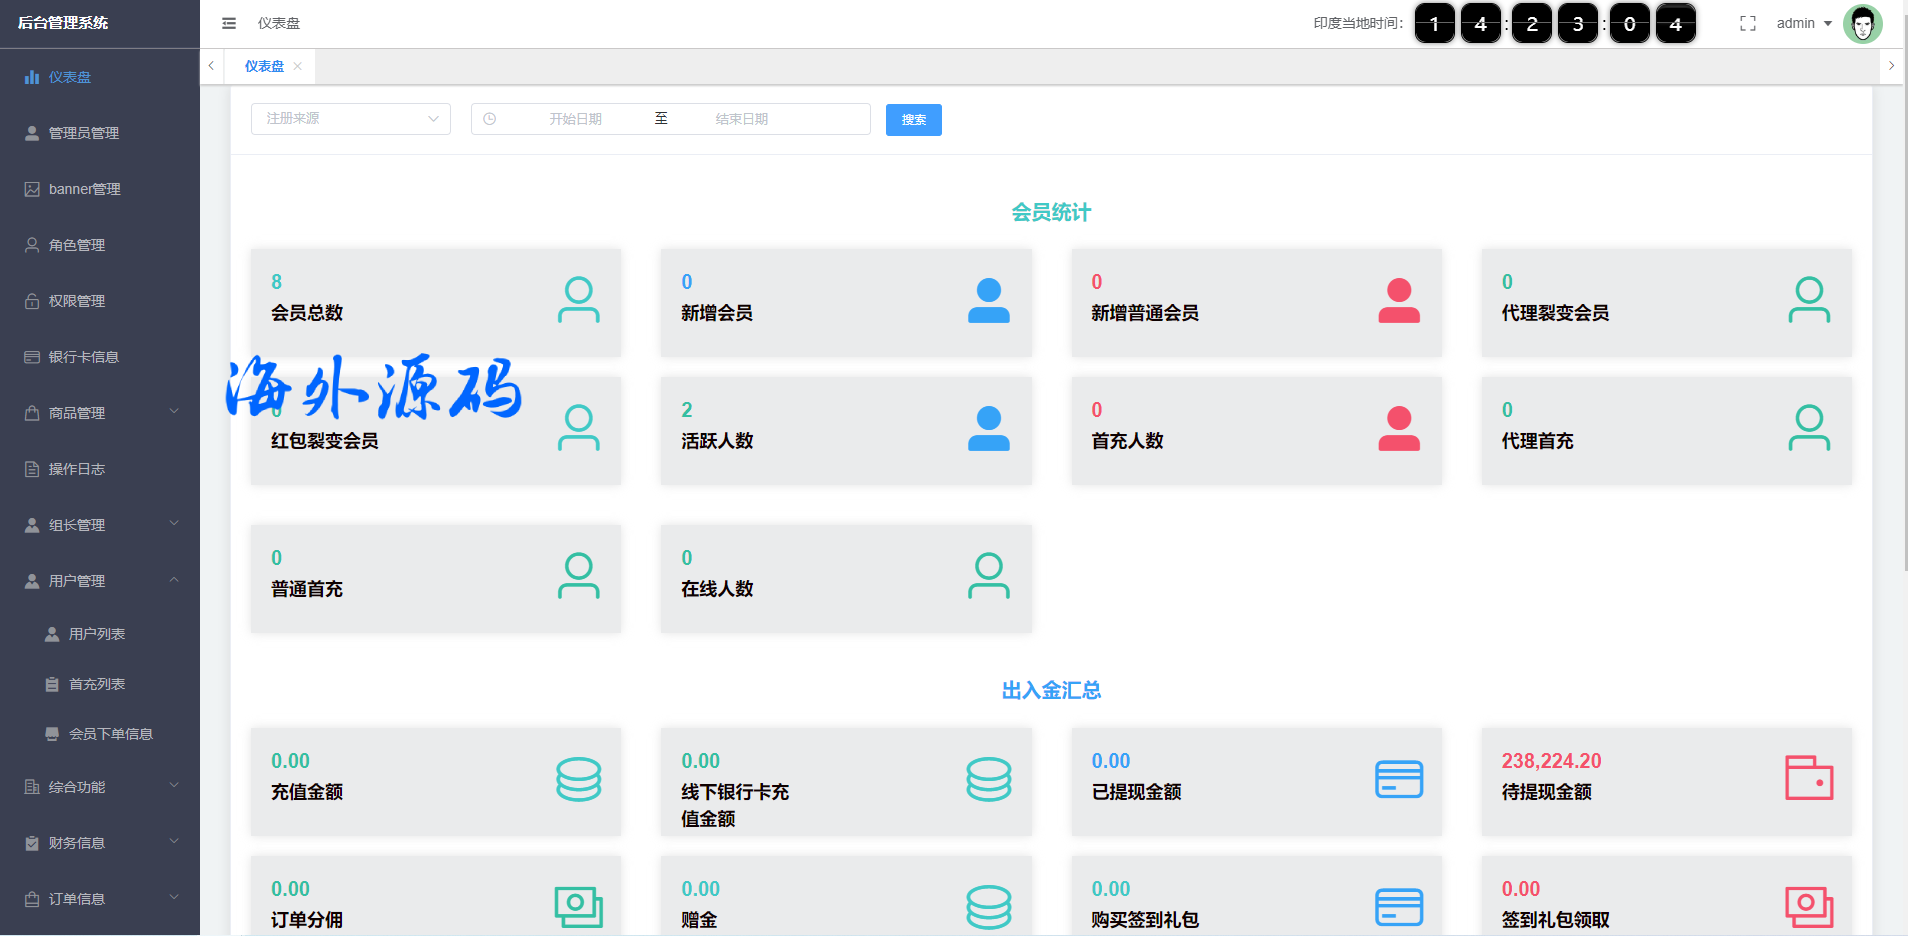Click the hamburger sidebar collapse icon
Screen dimensions: 1908x936
229,23
